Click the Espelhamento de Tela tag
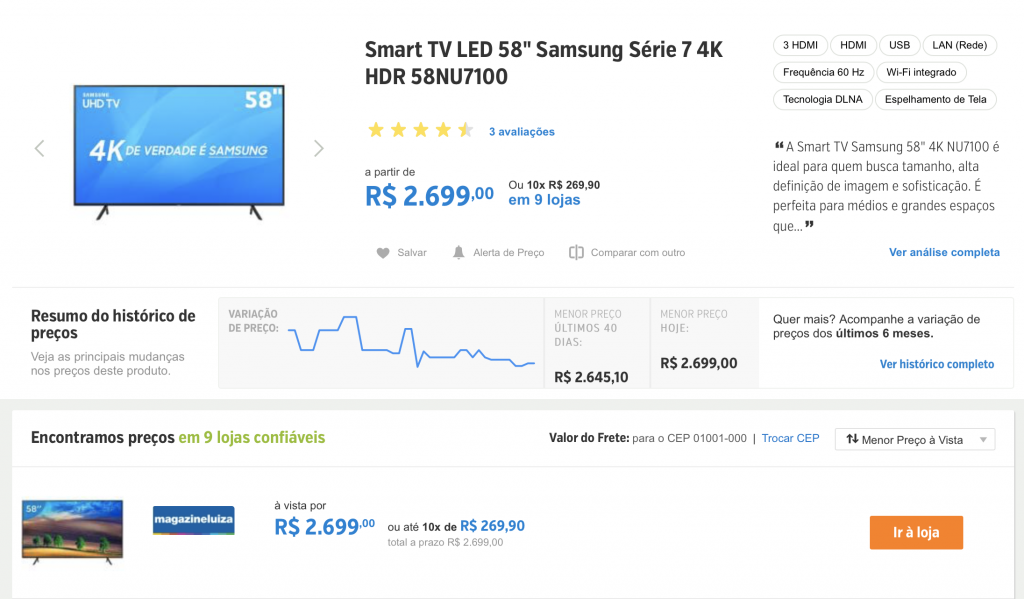1024x599 pixels. point(935,99)
